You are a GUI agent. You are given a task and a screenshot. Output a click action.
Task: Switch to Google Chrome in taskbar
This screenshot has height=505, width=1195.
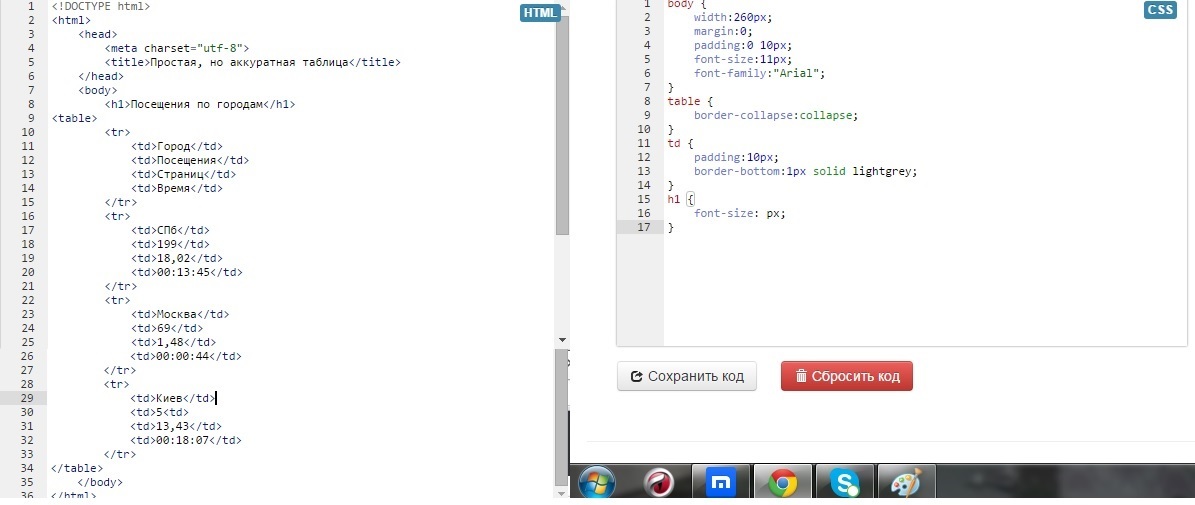(x=783, y=484)
